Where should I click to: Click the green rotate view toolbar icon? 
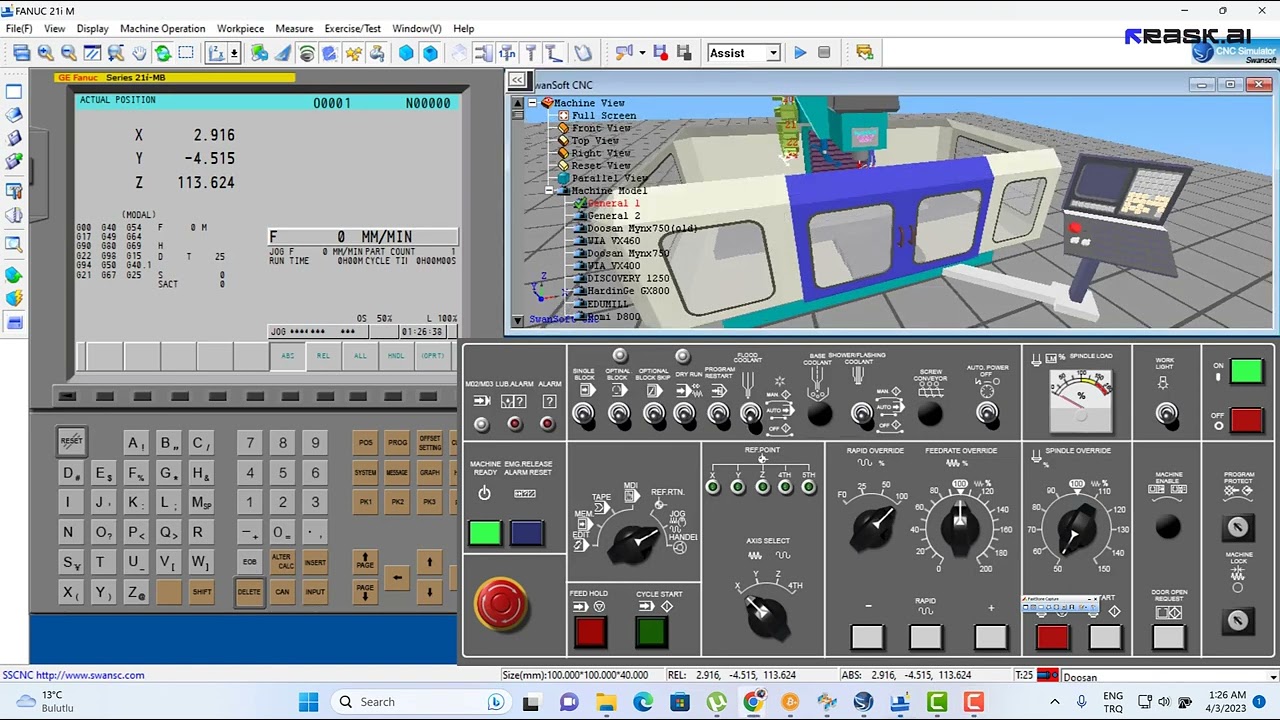tap(162, 53)
